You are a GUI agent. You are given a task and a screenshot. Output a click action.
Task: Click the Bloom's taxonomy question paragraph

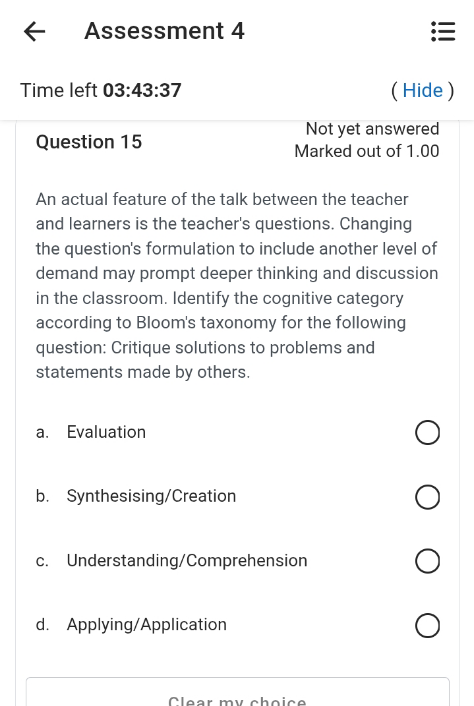(x=237, y=285)
